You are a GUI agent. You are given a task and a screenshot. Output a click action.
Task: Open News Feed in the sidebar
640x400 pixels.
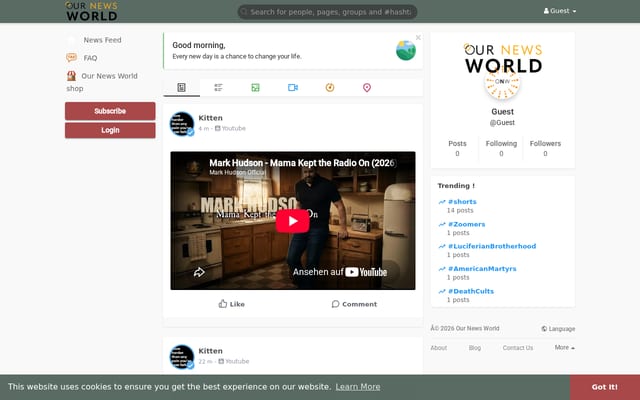(102, 40)
